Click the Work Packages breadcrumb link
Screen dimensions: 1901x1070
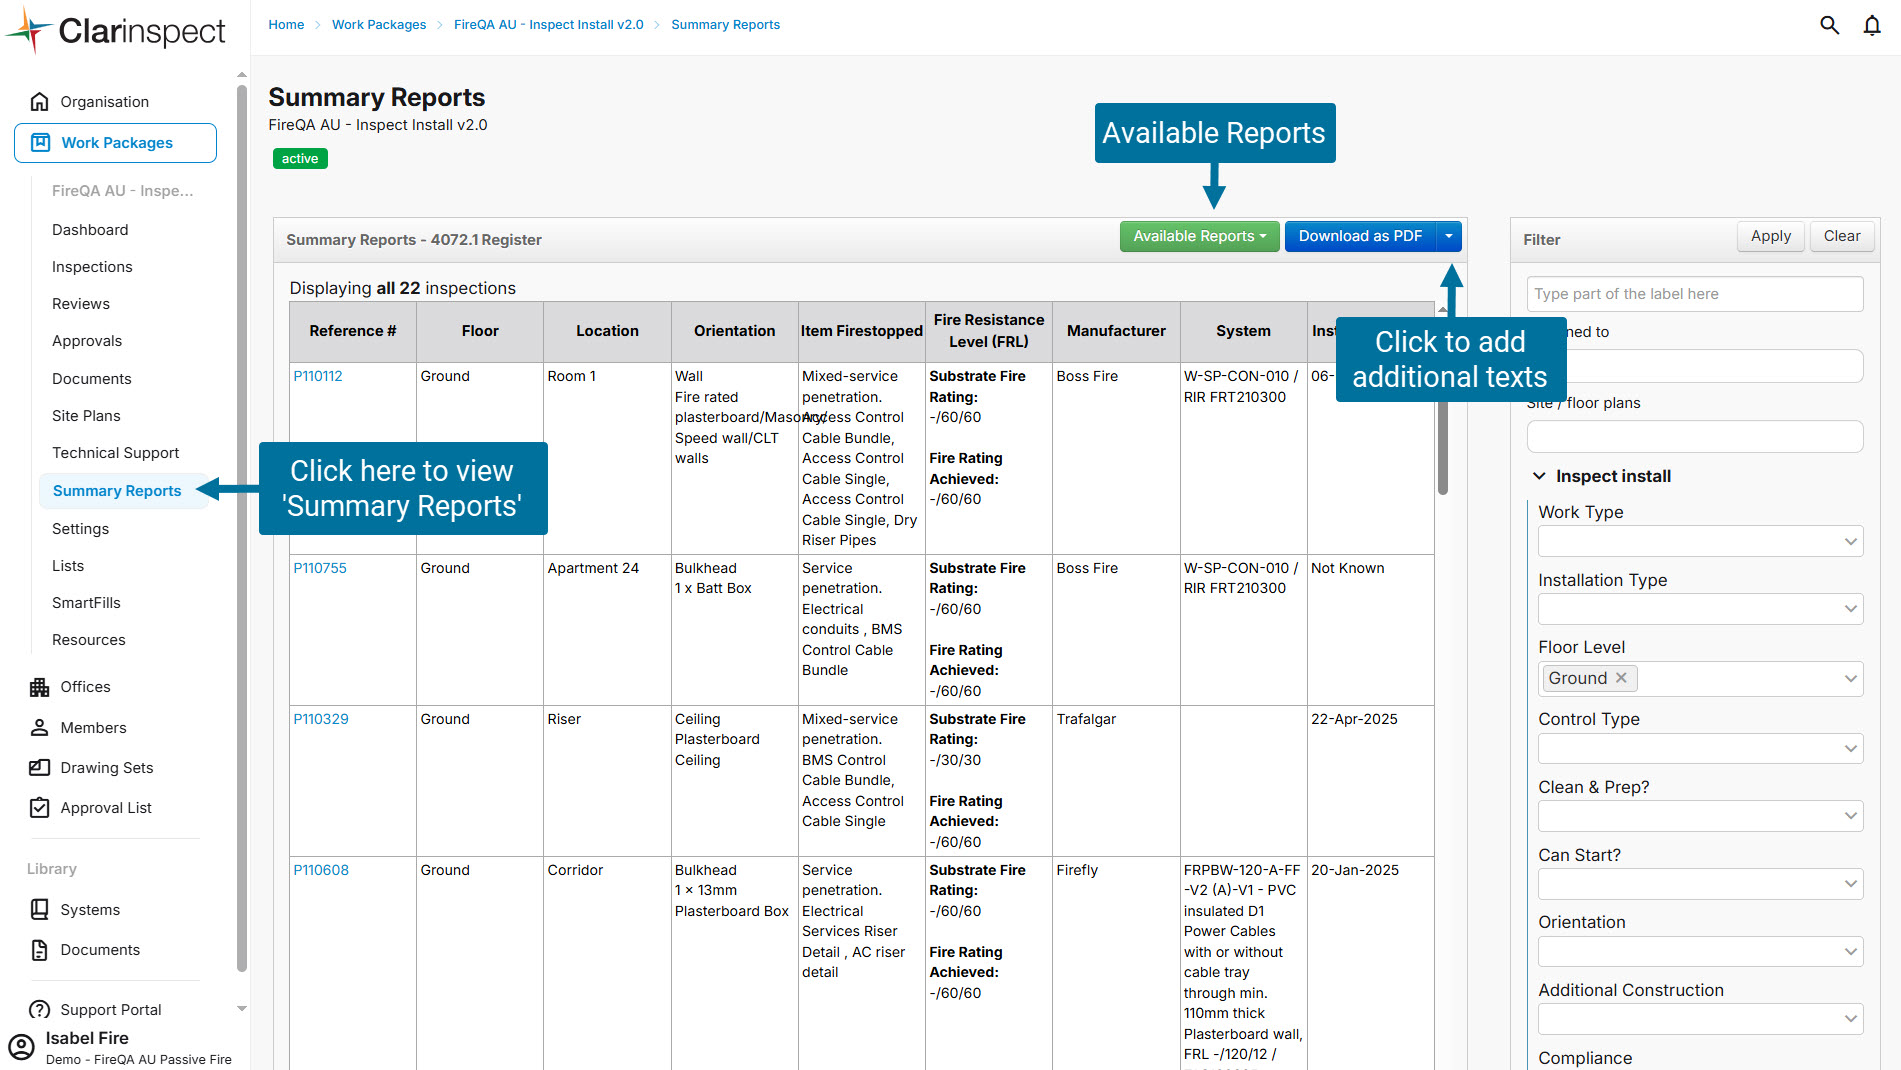(x=379, y=24)
